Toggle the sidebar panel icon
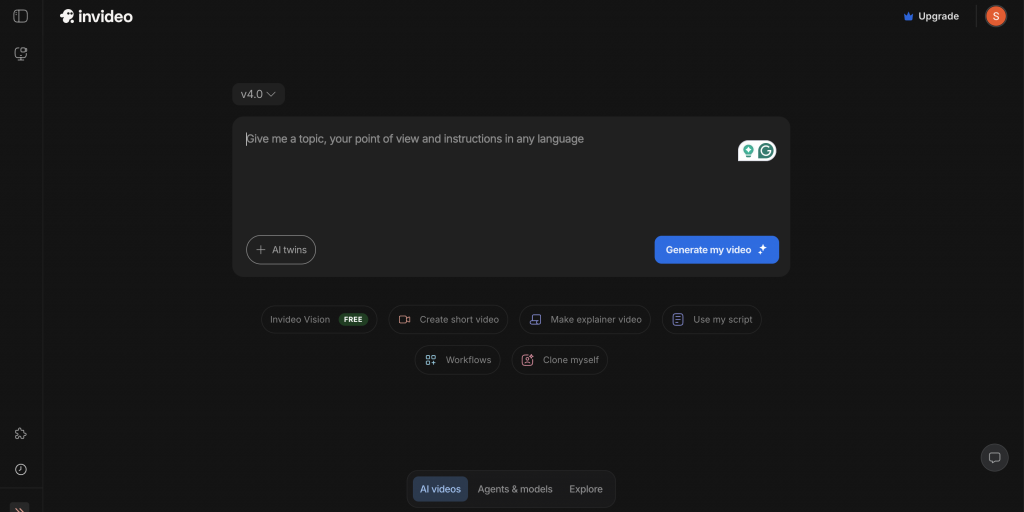Viewport: 1024px width, 512px height. [x=20, y=16]
